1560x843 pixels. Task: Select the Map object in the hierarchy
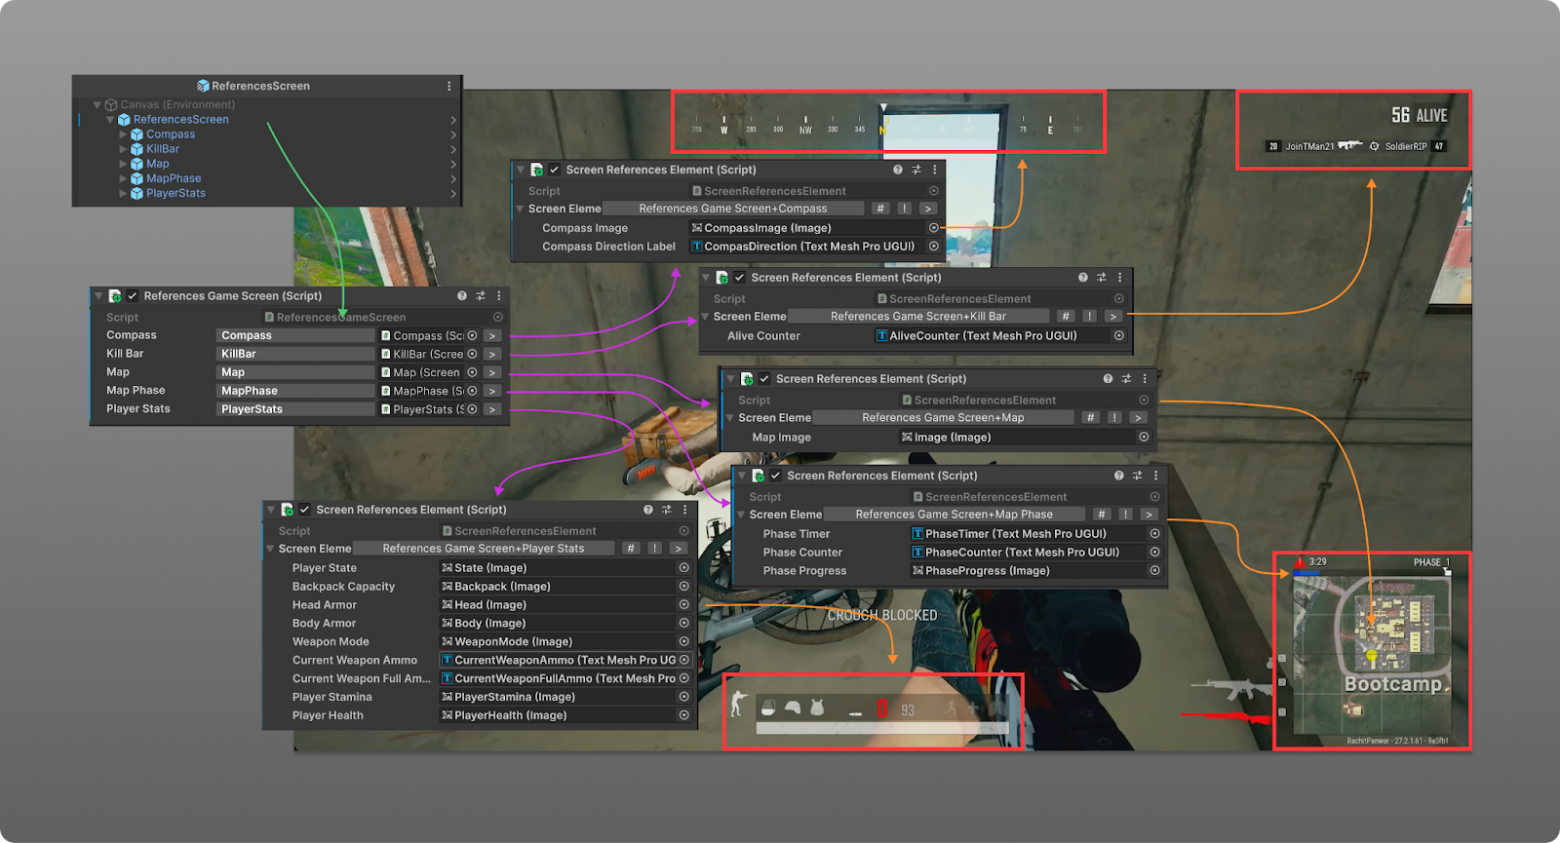tap(157, 164)
